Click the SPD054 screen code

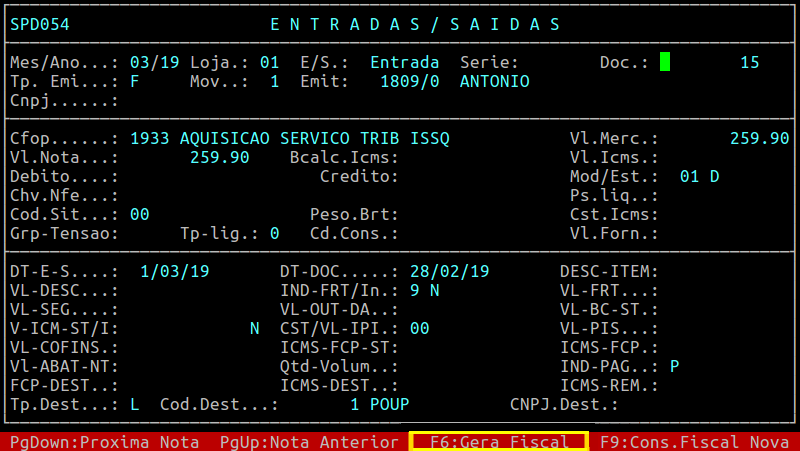tap(40, 24)
